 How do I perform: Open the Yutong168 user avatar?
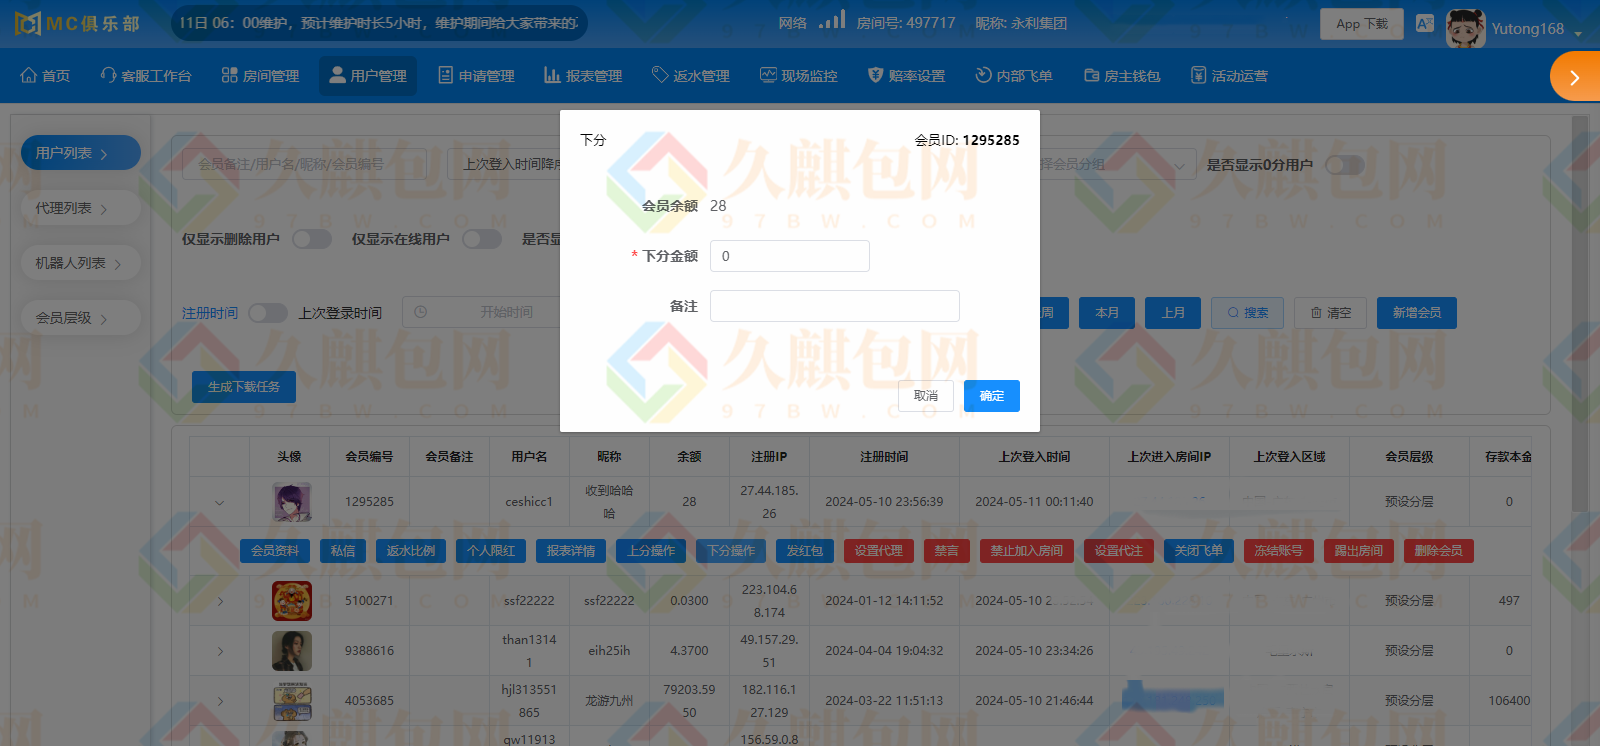coord(1465,28)
